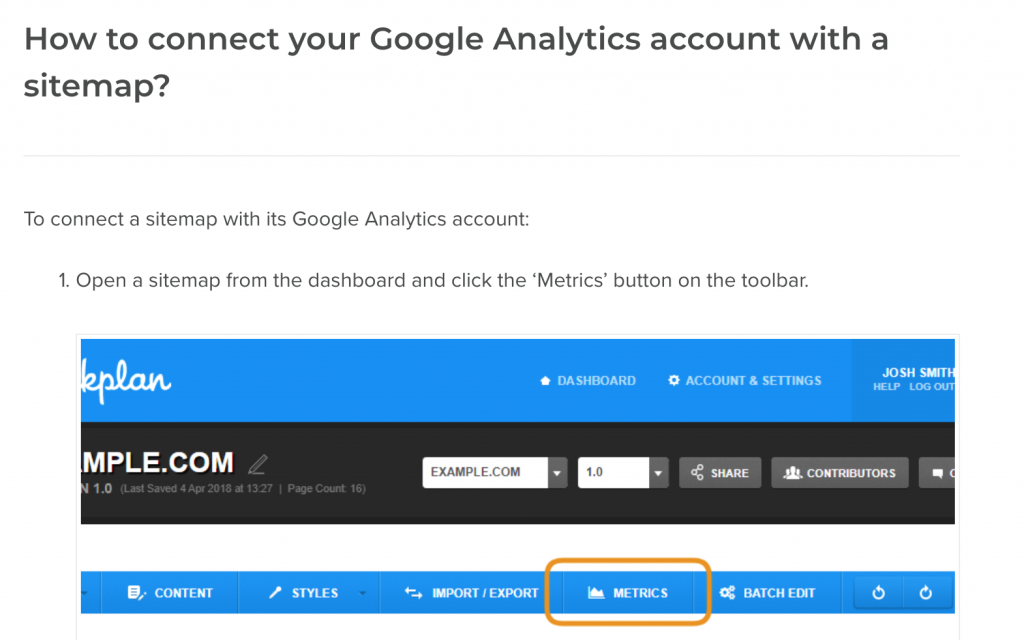Image resolution: width=1024 pixels, height=640 pixels.
Task: Click the home icon next to Dashboard
Action: coord(545,381)
